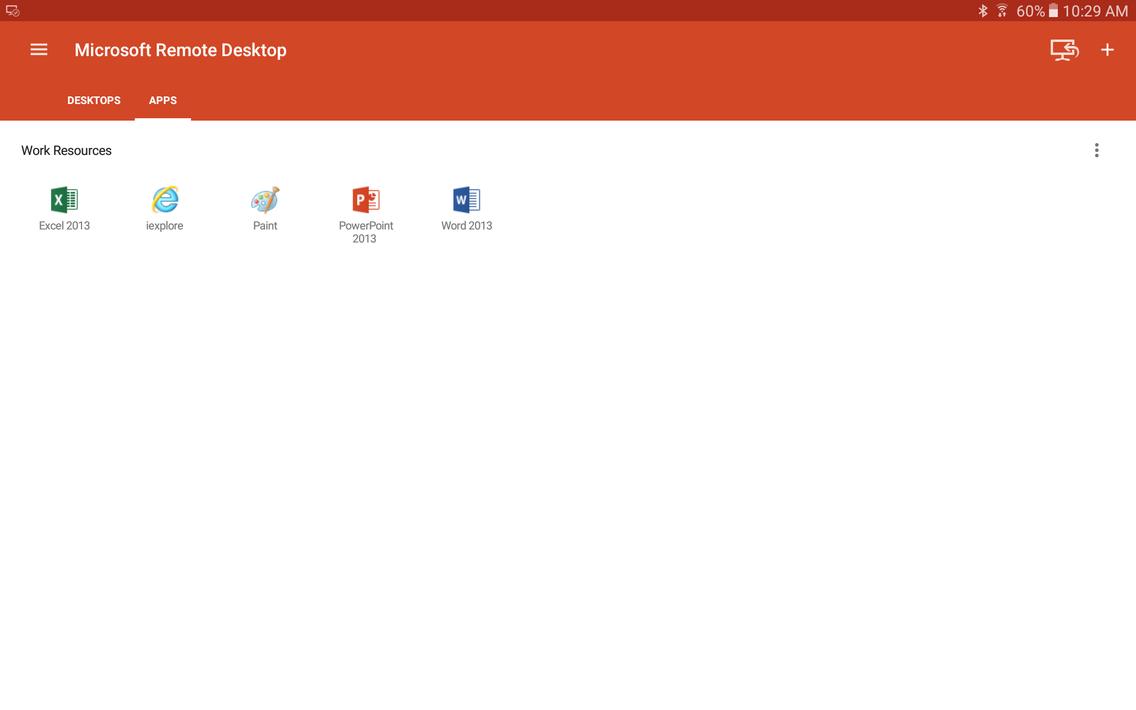The width and height of the screenshot is (1136, 710).
Task: Open the navigation drawer with hamburger icon
Action: (x=38, y=48)
